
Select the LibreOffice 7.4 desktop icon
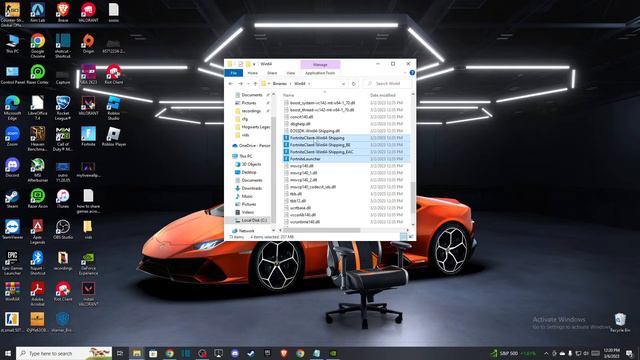click(38, 108)
